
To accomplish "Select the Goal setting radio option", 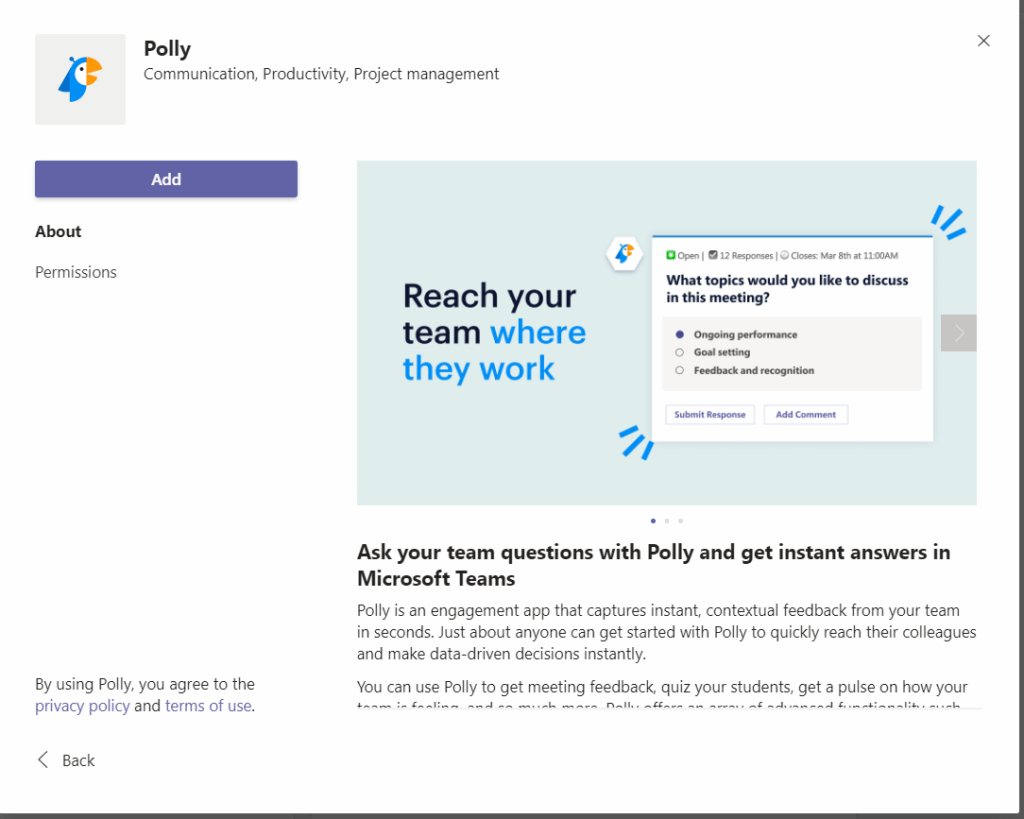I will click(680, 353).
